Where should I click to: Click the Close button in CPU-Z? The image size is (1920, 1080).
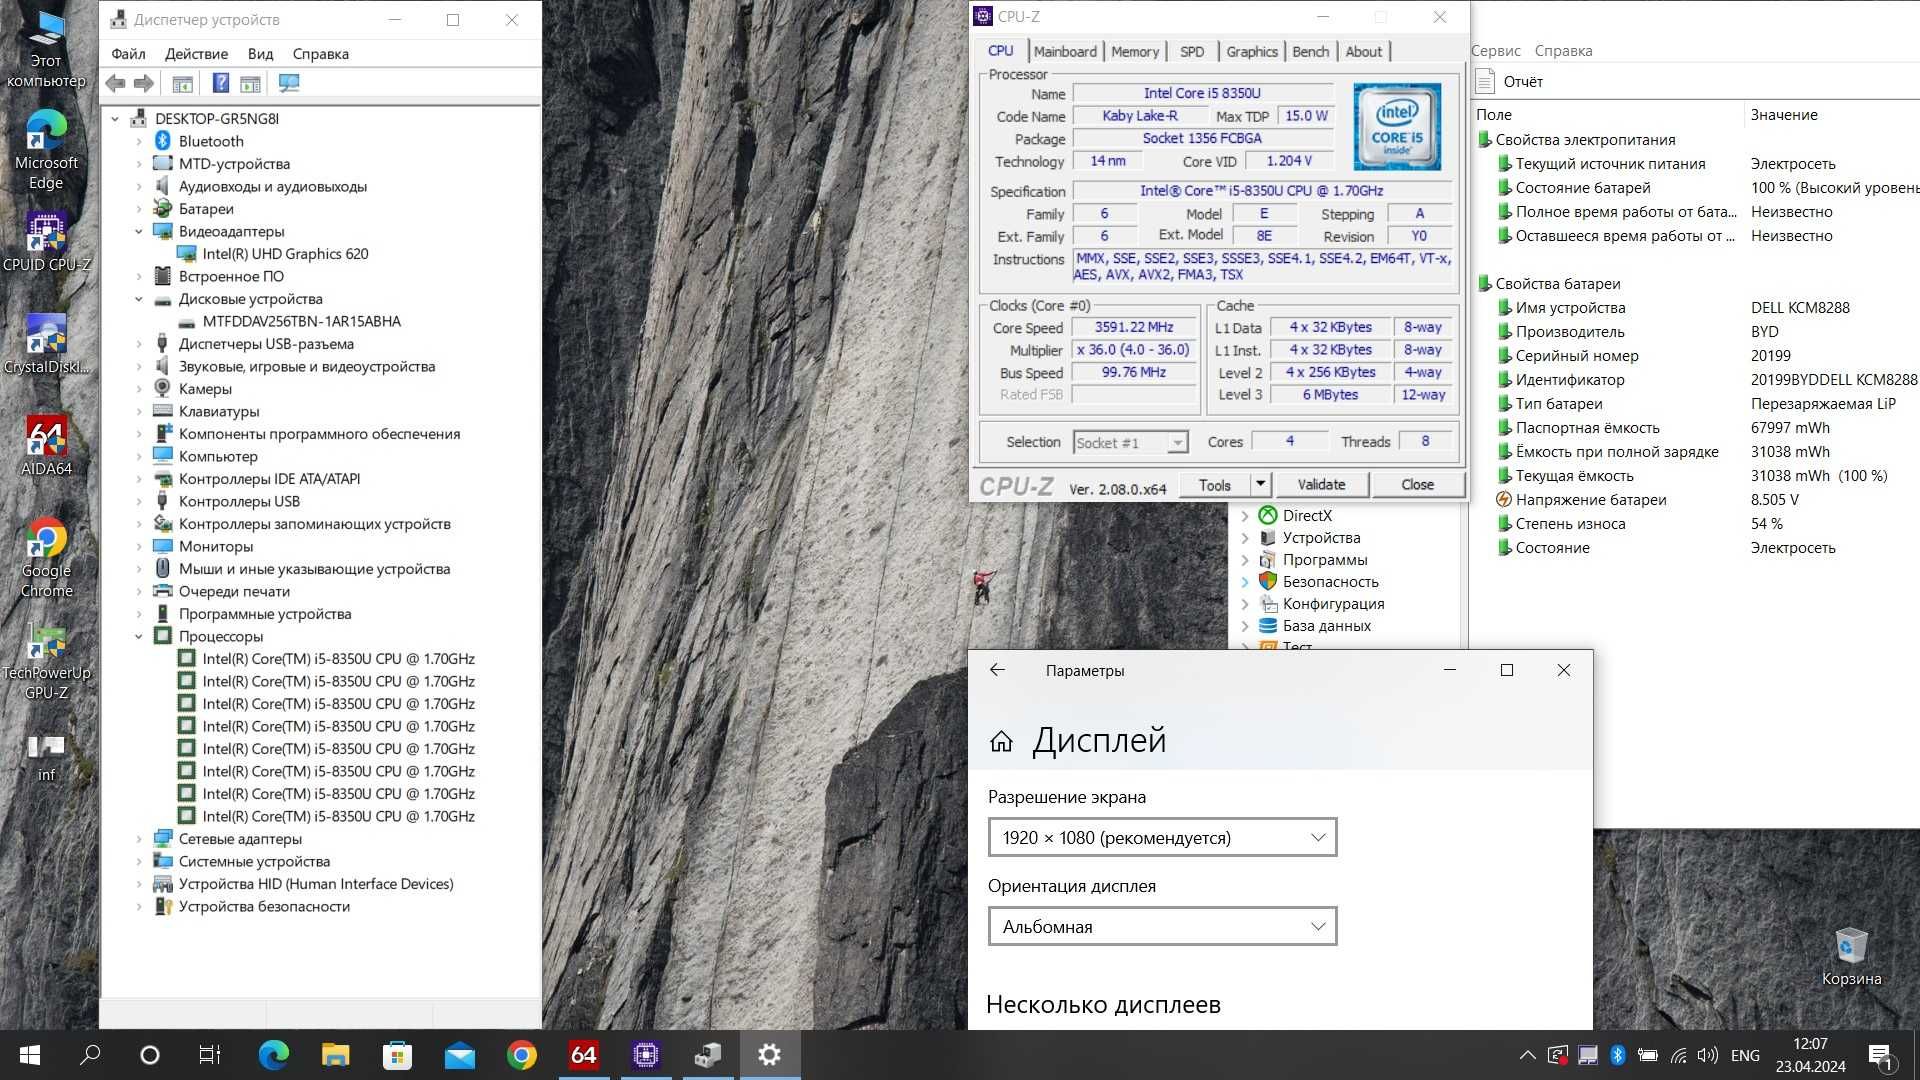1417,485
